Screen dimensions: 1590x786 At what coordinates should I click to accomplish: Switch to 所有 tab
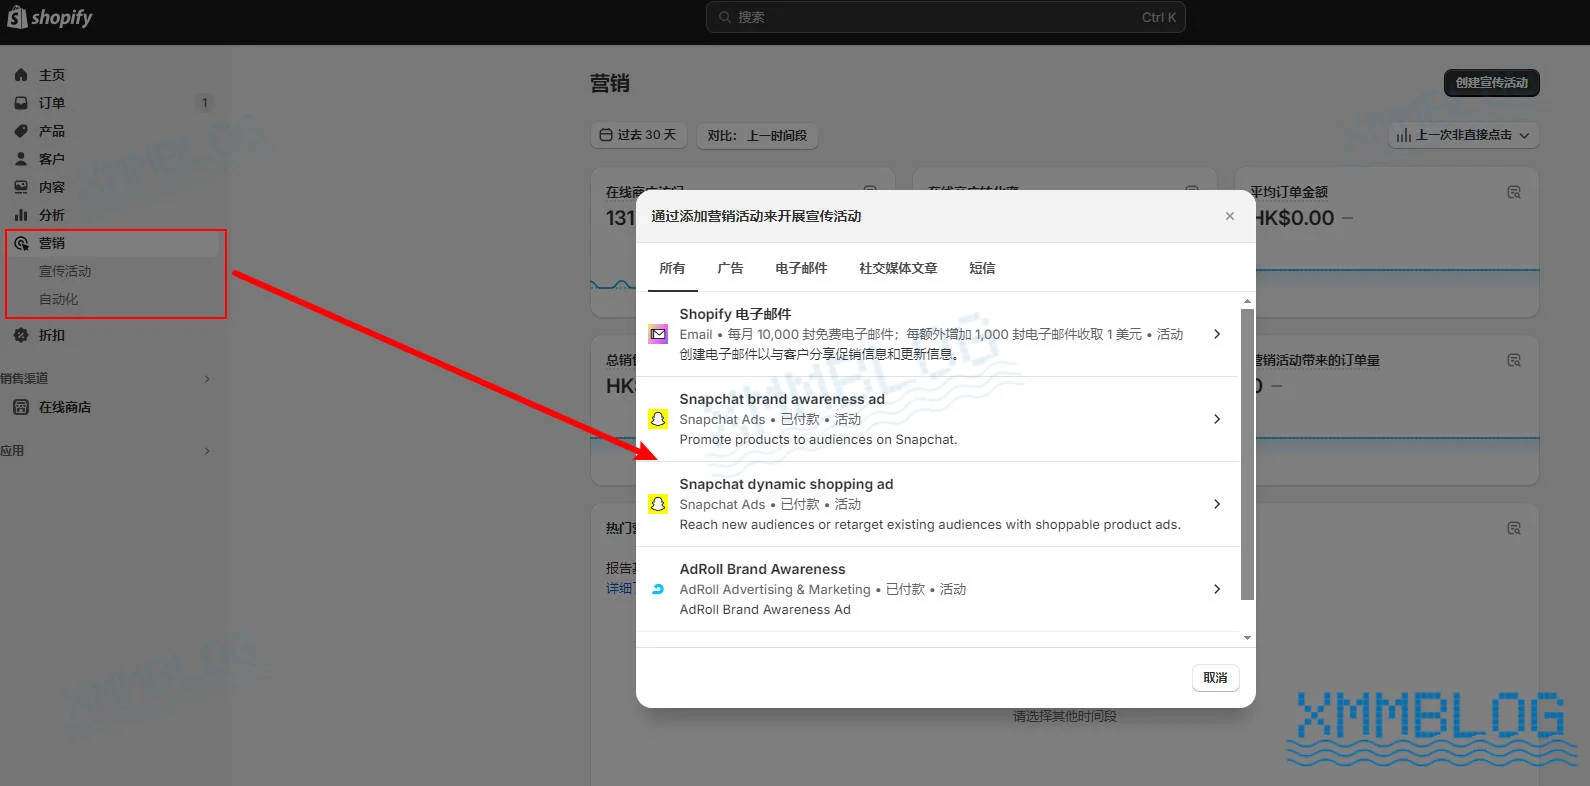click(672, 268)
